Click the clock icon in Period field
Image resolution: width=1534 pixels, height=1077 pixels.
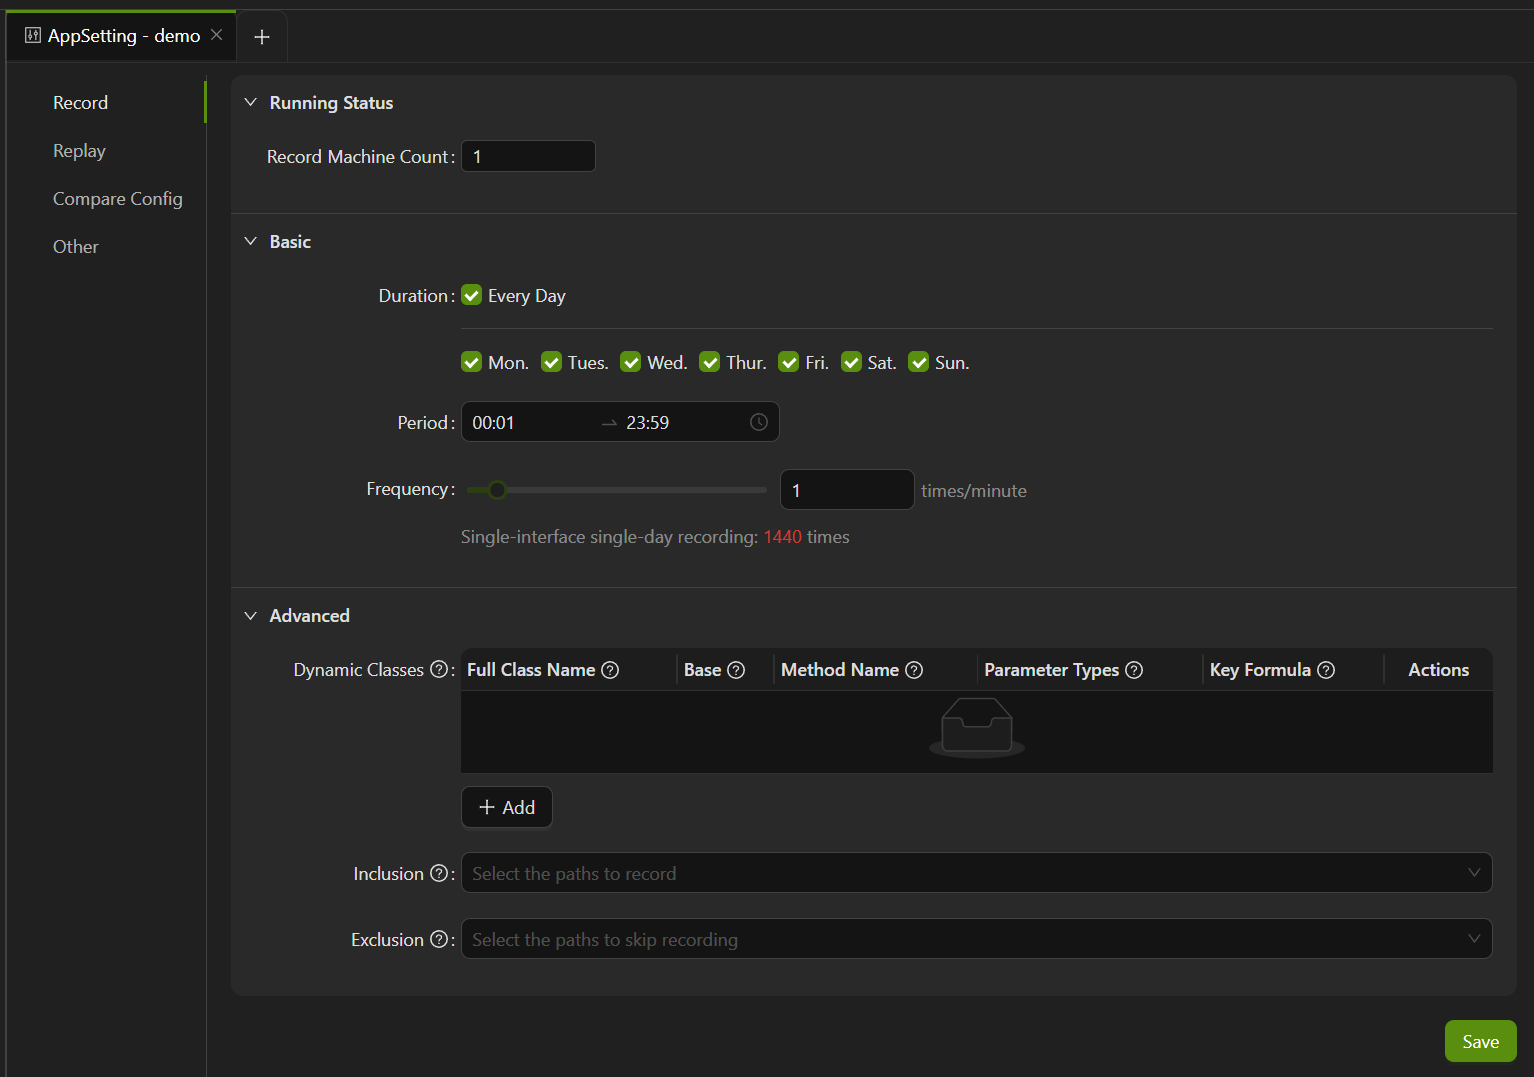[759, 422]
